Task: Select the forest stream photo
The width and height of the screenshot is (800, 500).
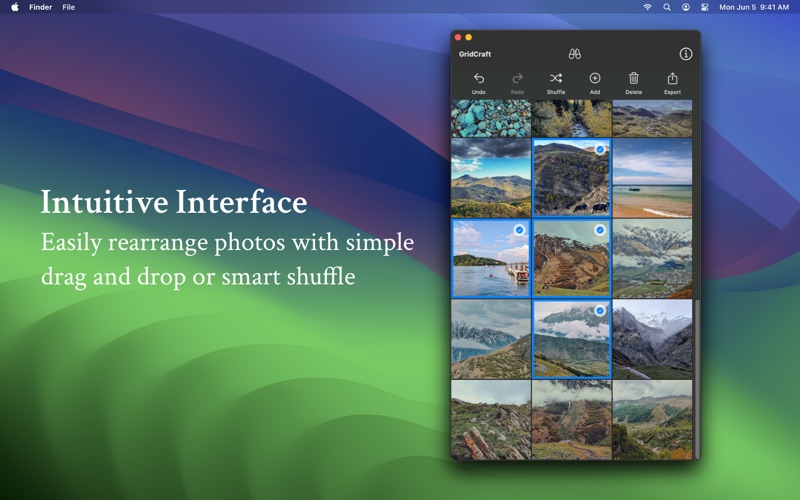Action: click(x=571, y=118)
